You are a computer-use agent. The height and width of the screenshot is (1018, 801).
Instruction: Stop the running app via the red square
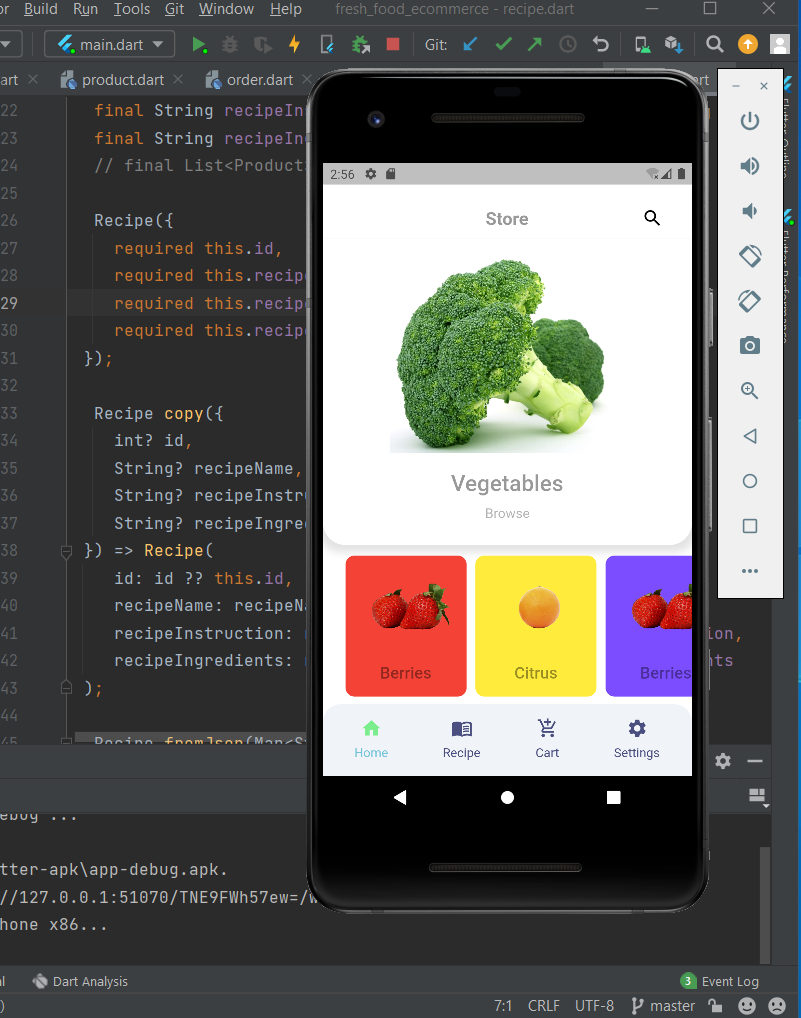(392, 44)
